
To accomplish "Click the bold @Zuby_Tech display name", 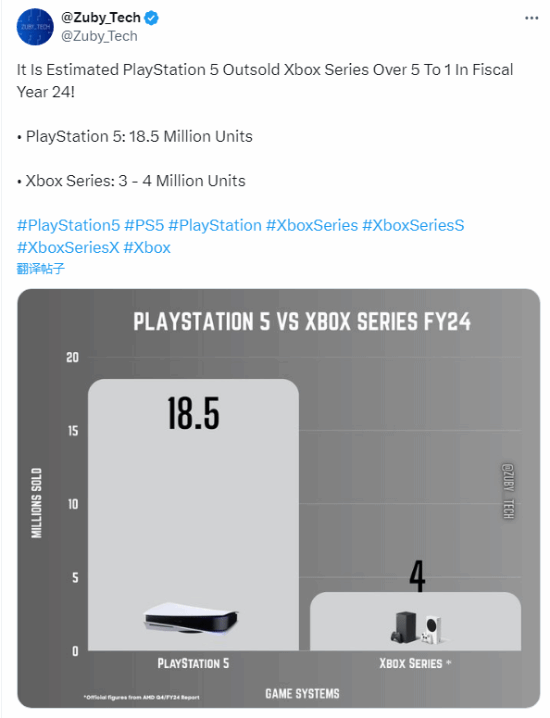I will (x=101, y=17).
